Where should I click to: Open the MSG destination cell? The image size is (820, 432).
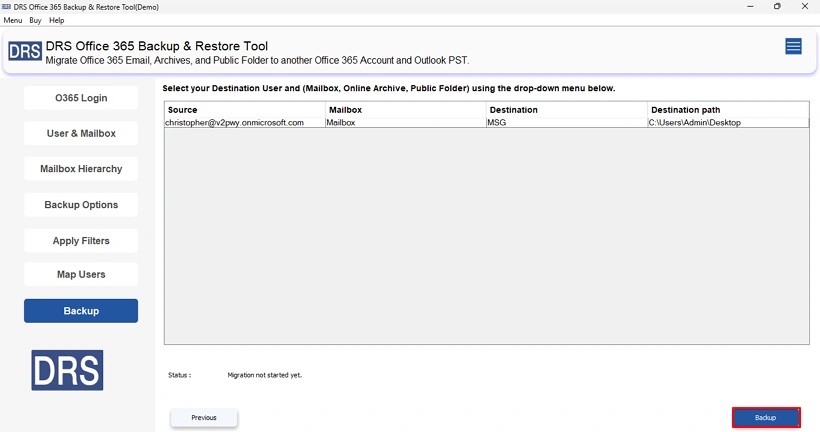tap(566, 122)
